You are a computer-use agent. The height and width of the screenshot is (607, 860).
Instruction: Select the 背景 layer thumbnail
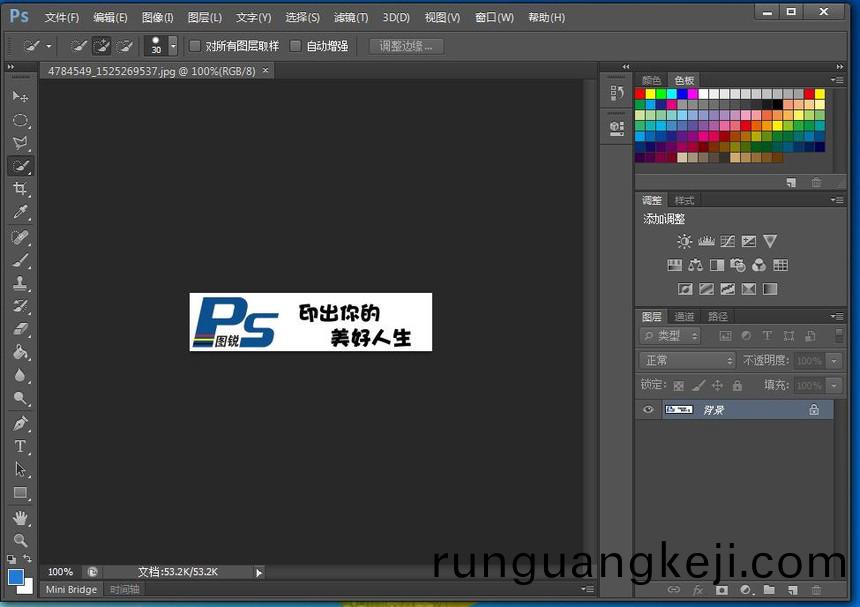(x=678, y=410)
